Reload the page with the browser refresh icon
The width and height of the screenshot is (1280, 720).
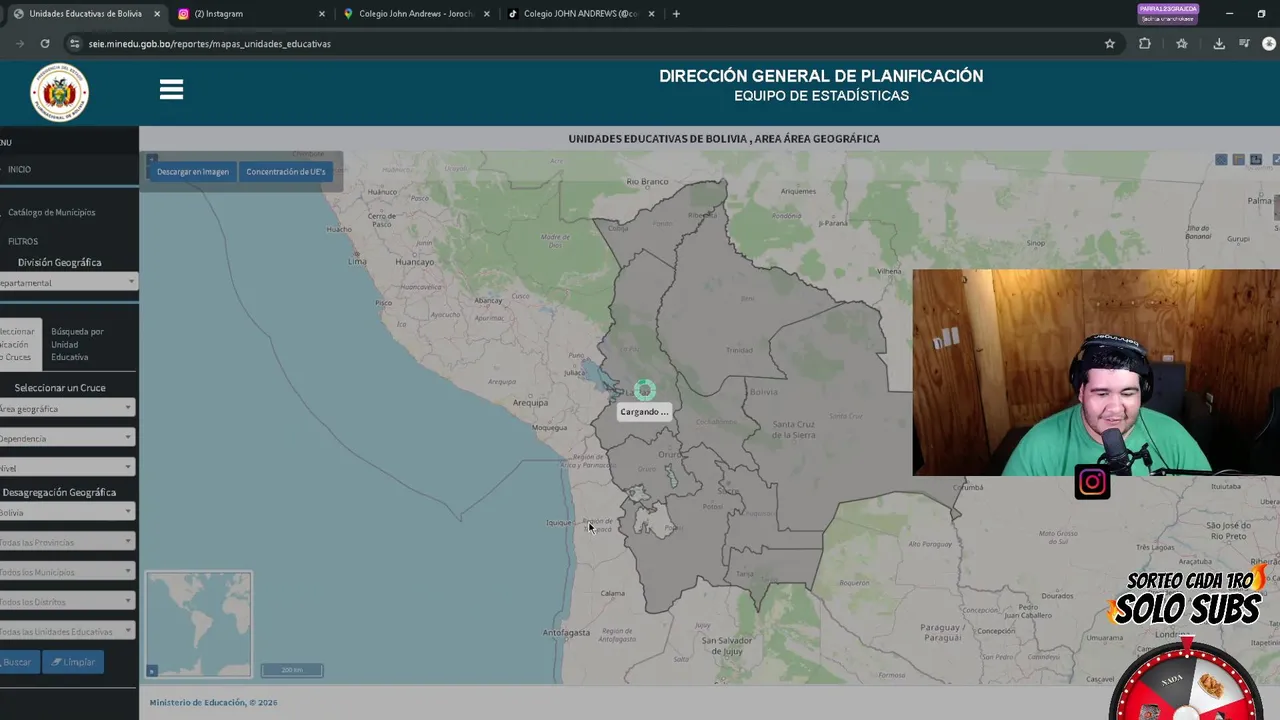(x=45, y=44)
